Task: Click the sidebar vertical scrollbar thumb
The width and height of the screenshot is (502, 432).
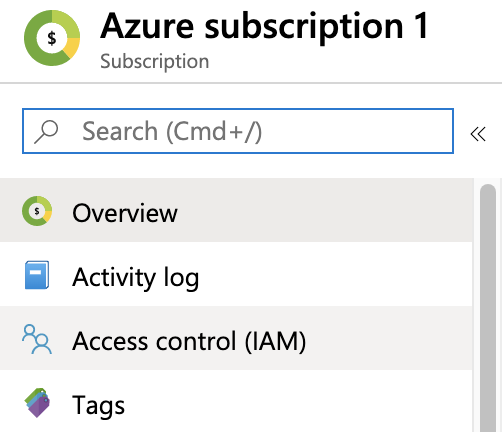Action: pyautogui.click(x=488, y=308)
